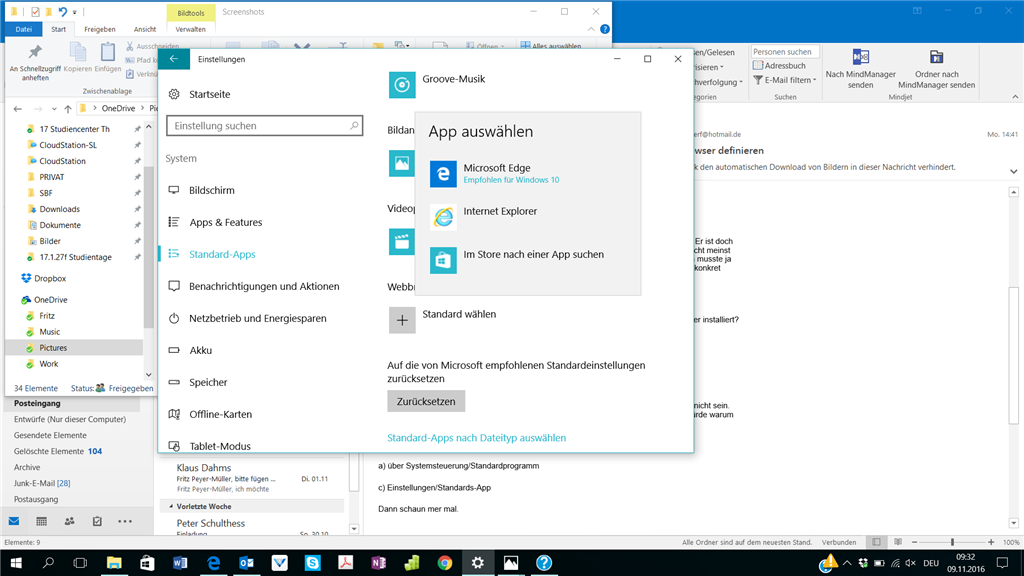Screen dimensions: 1024x576
Task: Show hidden system tray icons
Action: [847, 562]
